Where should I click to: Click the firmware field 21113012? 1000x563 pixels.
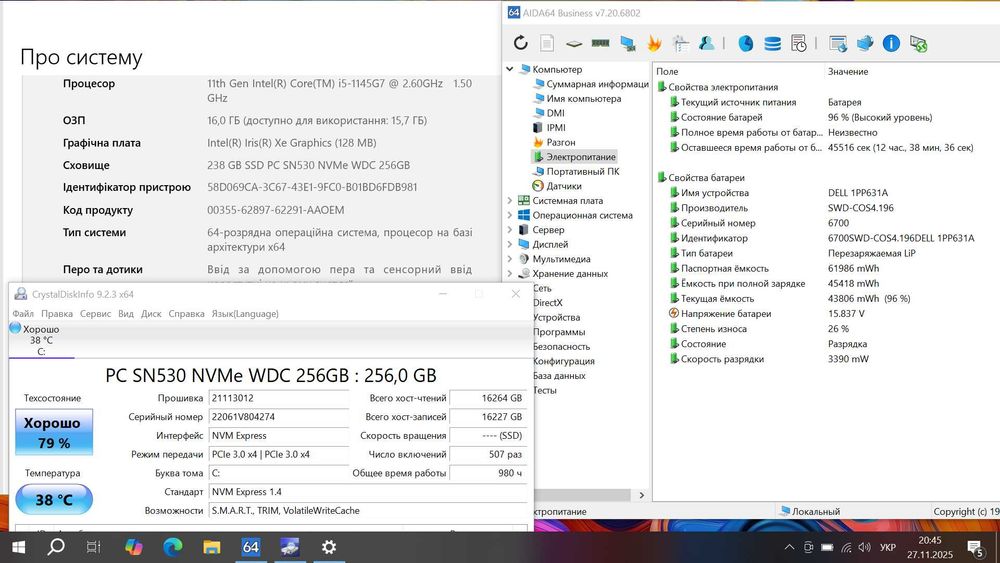pos(279,398)
